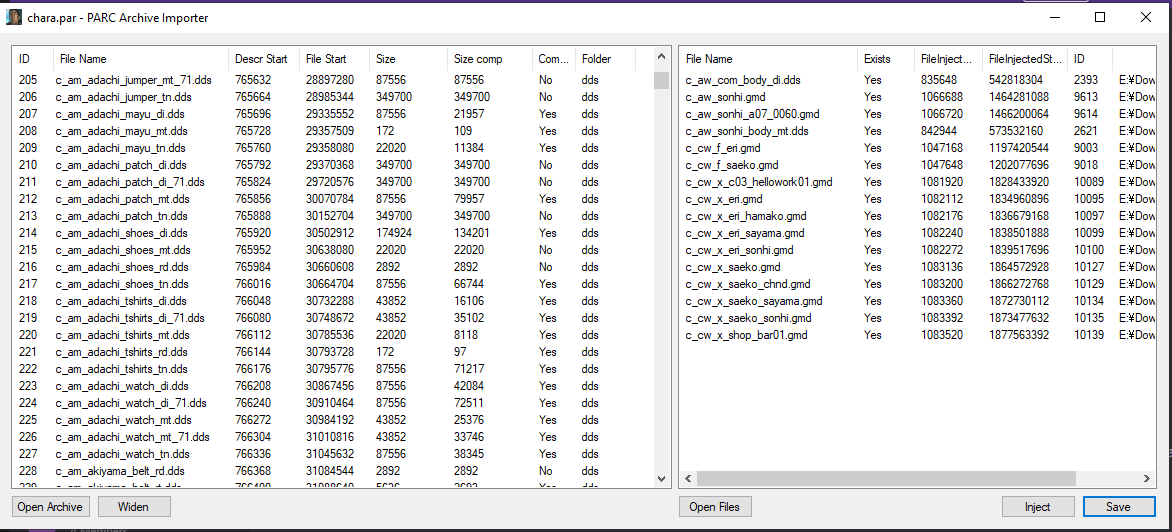Viewport: 1172px width, 532px height.
Task: Click the Widen button
Action: 134,507
